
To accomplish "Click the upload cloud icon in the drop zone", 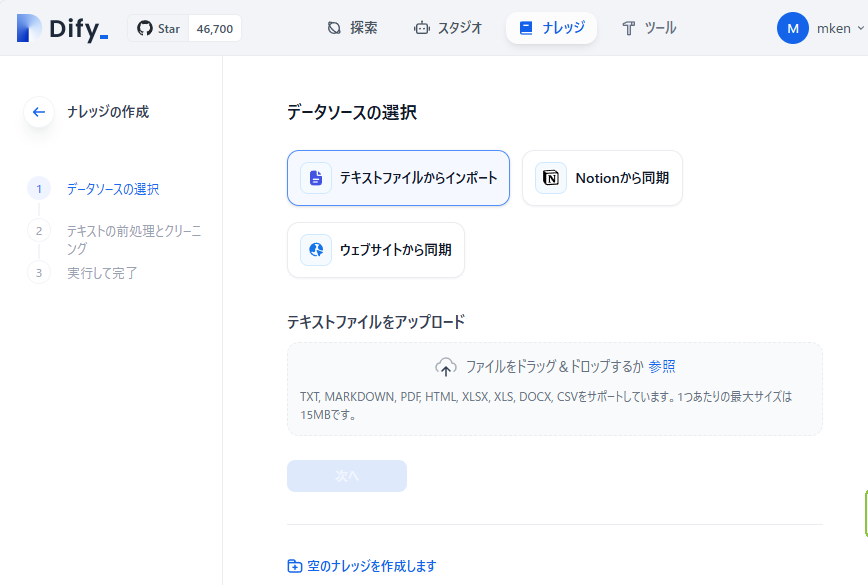I will coord(447,366).
